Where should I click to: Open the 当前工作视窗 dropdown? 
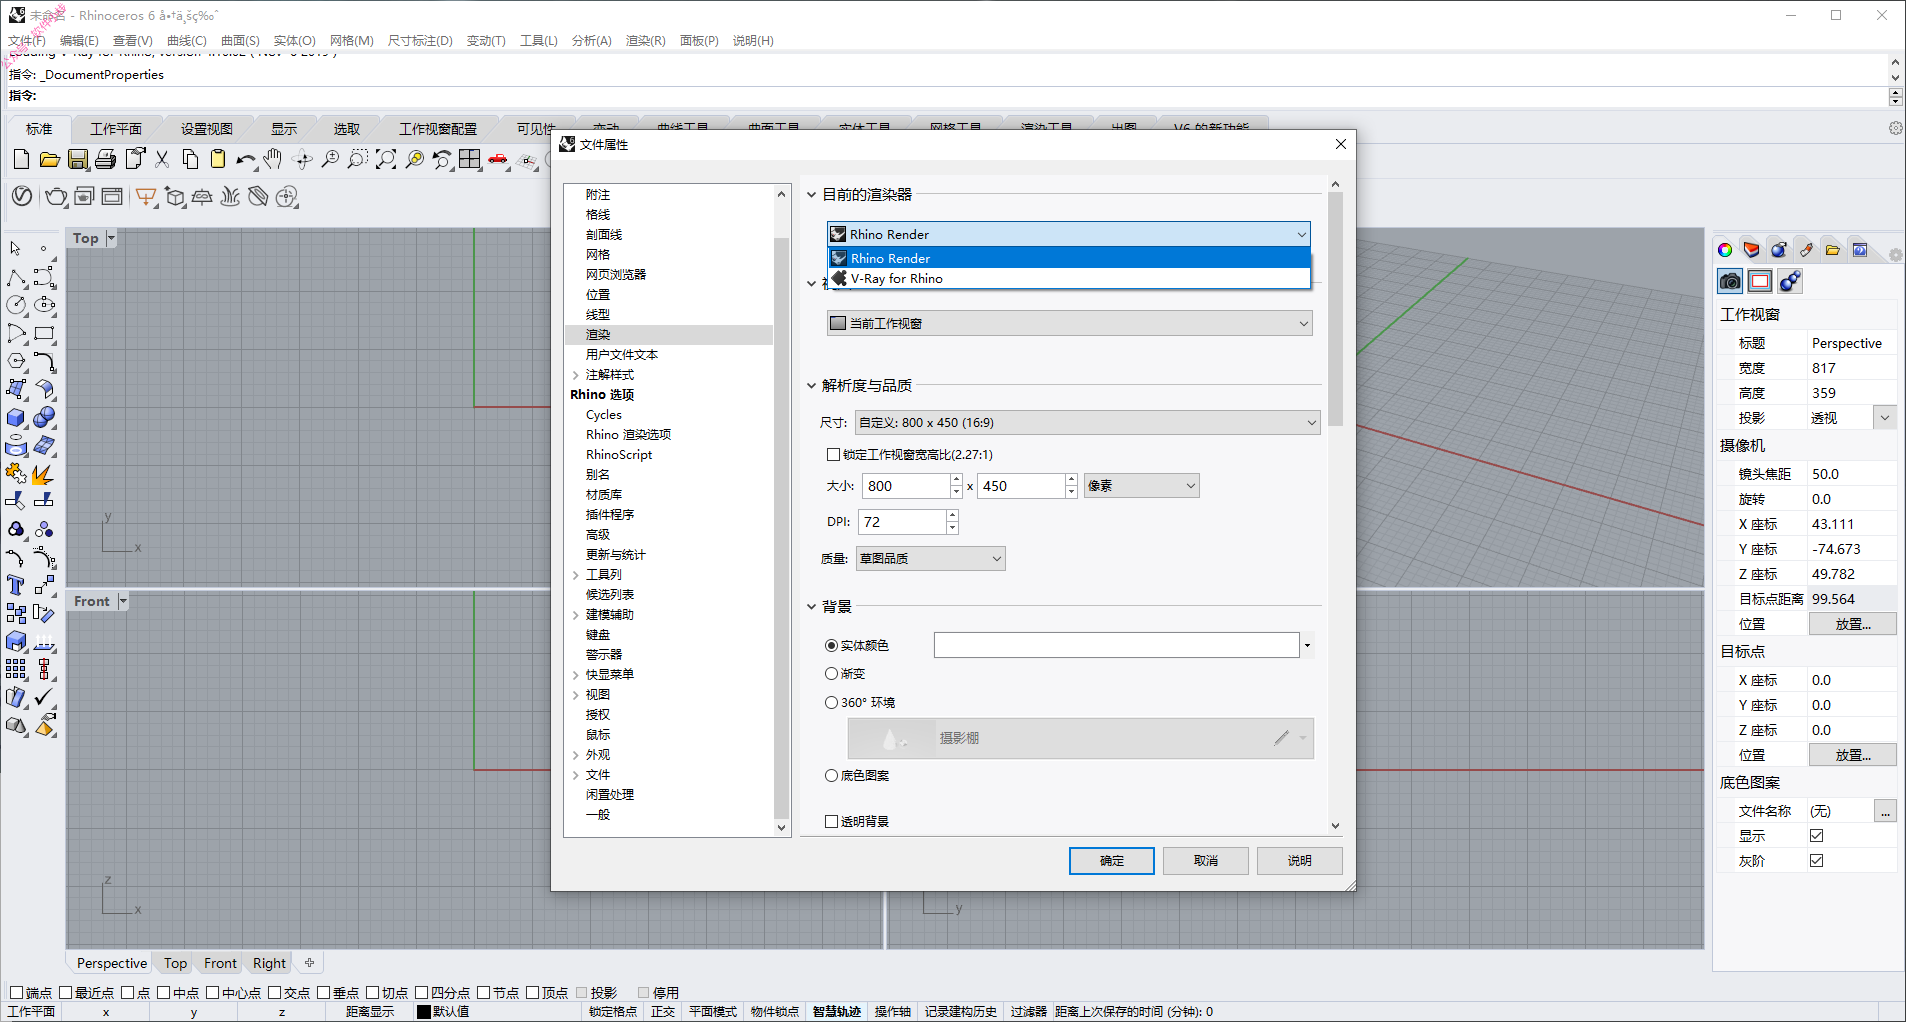[1069, 323]
